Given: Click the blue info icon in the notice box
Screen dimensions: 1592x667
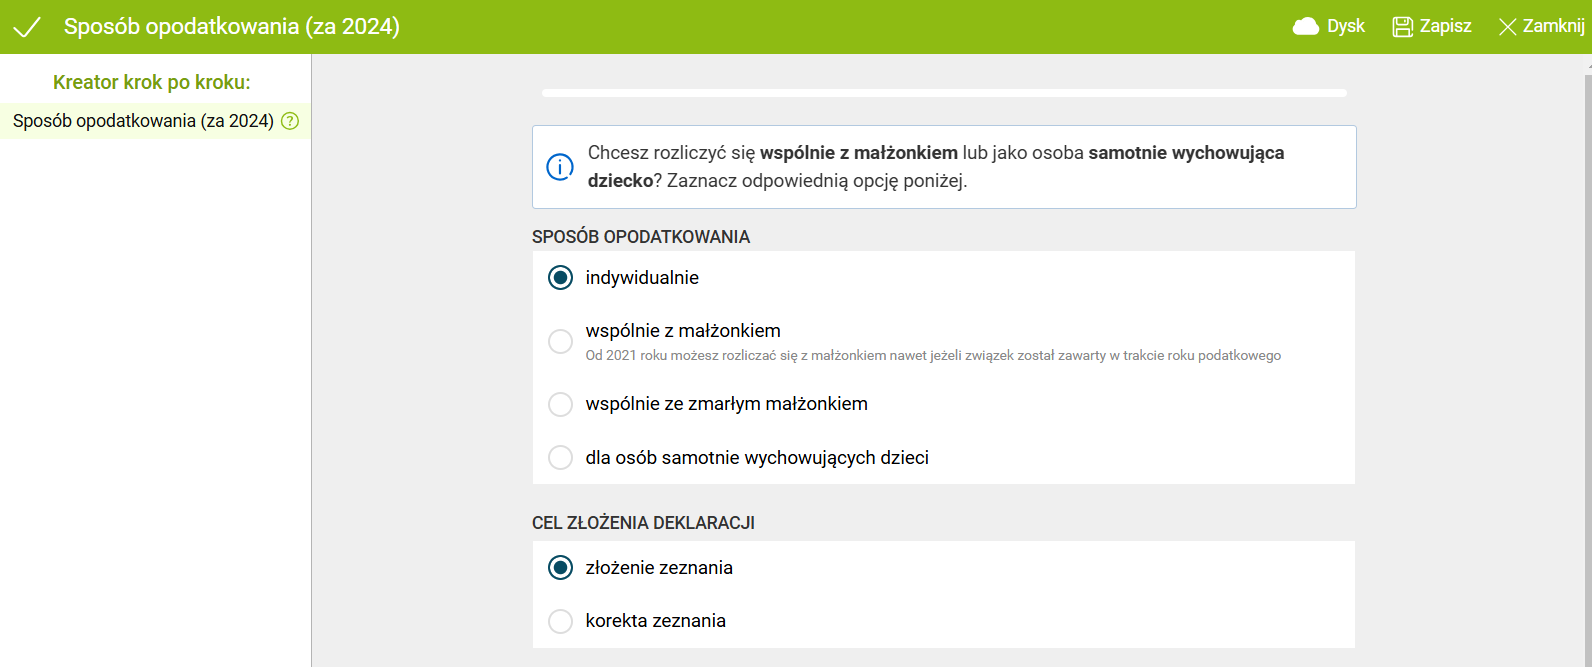Looking at the screenshot, I should 560,167.
